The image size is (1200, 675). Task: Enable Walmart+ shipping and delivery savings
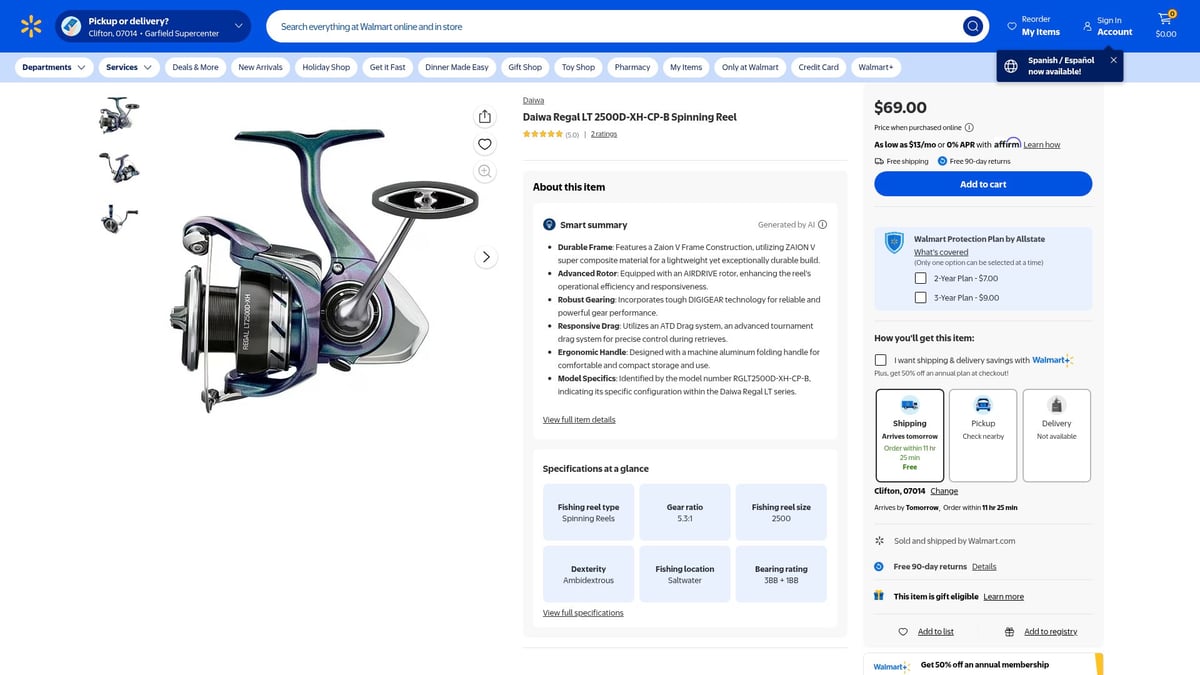(880, 359)
